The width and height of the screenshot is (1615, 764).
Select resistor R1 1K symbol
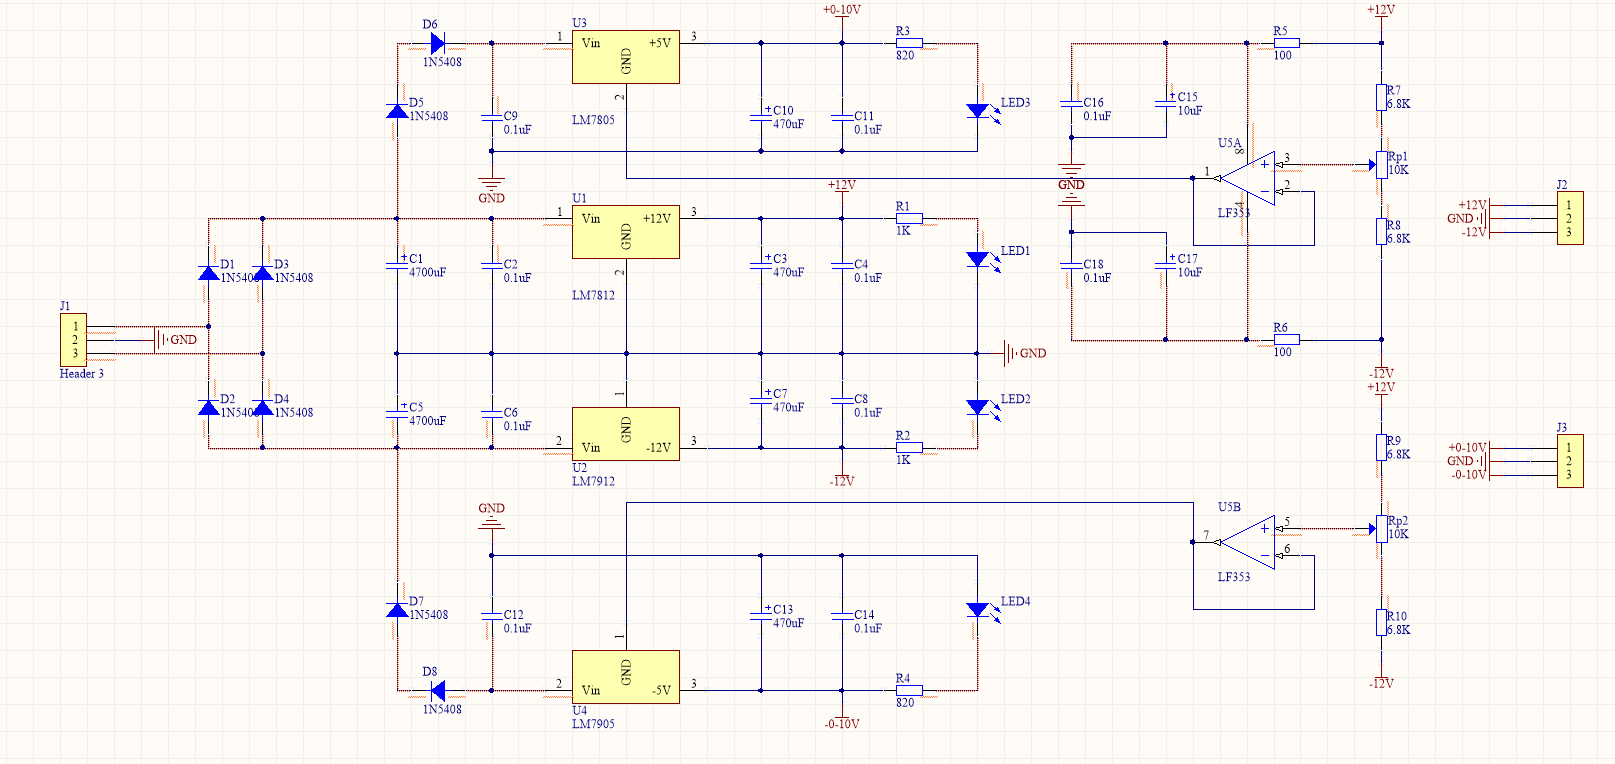(909, 218)
